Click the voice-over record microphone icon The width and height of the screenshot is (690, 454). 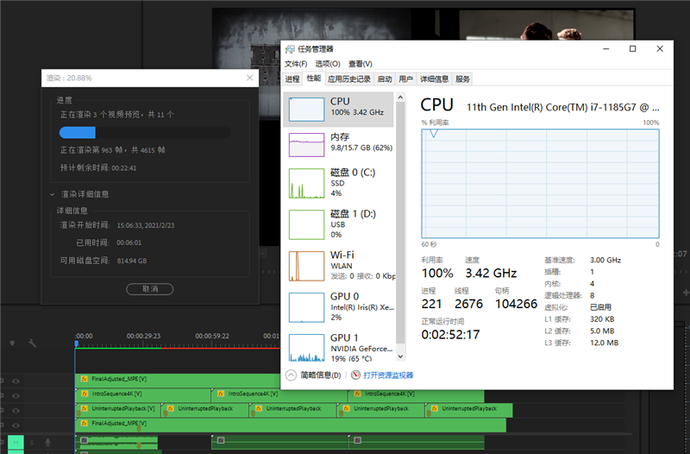(48, 443)
